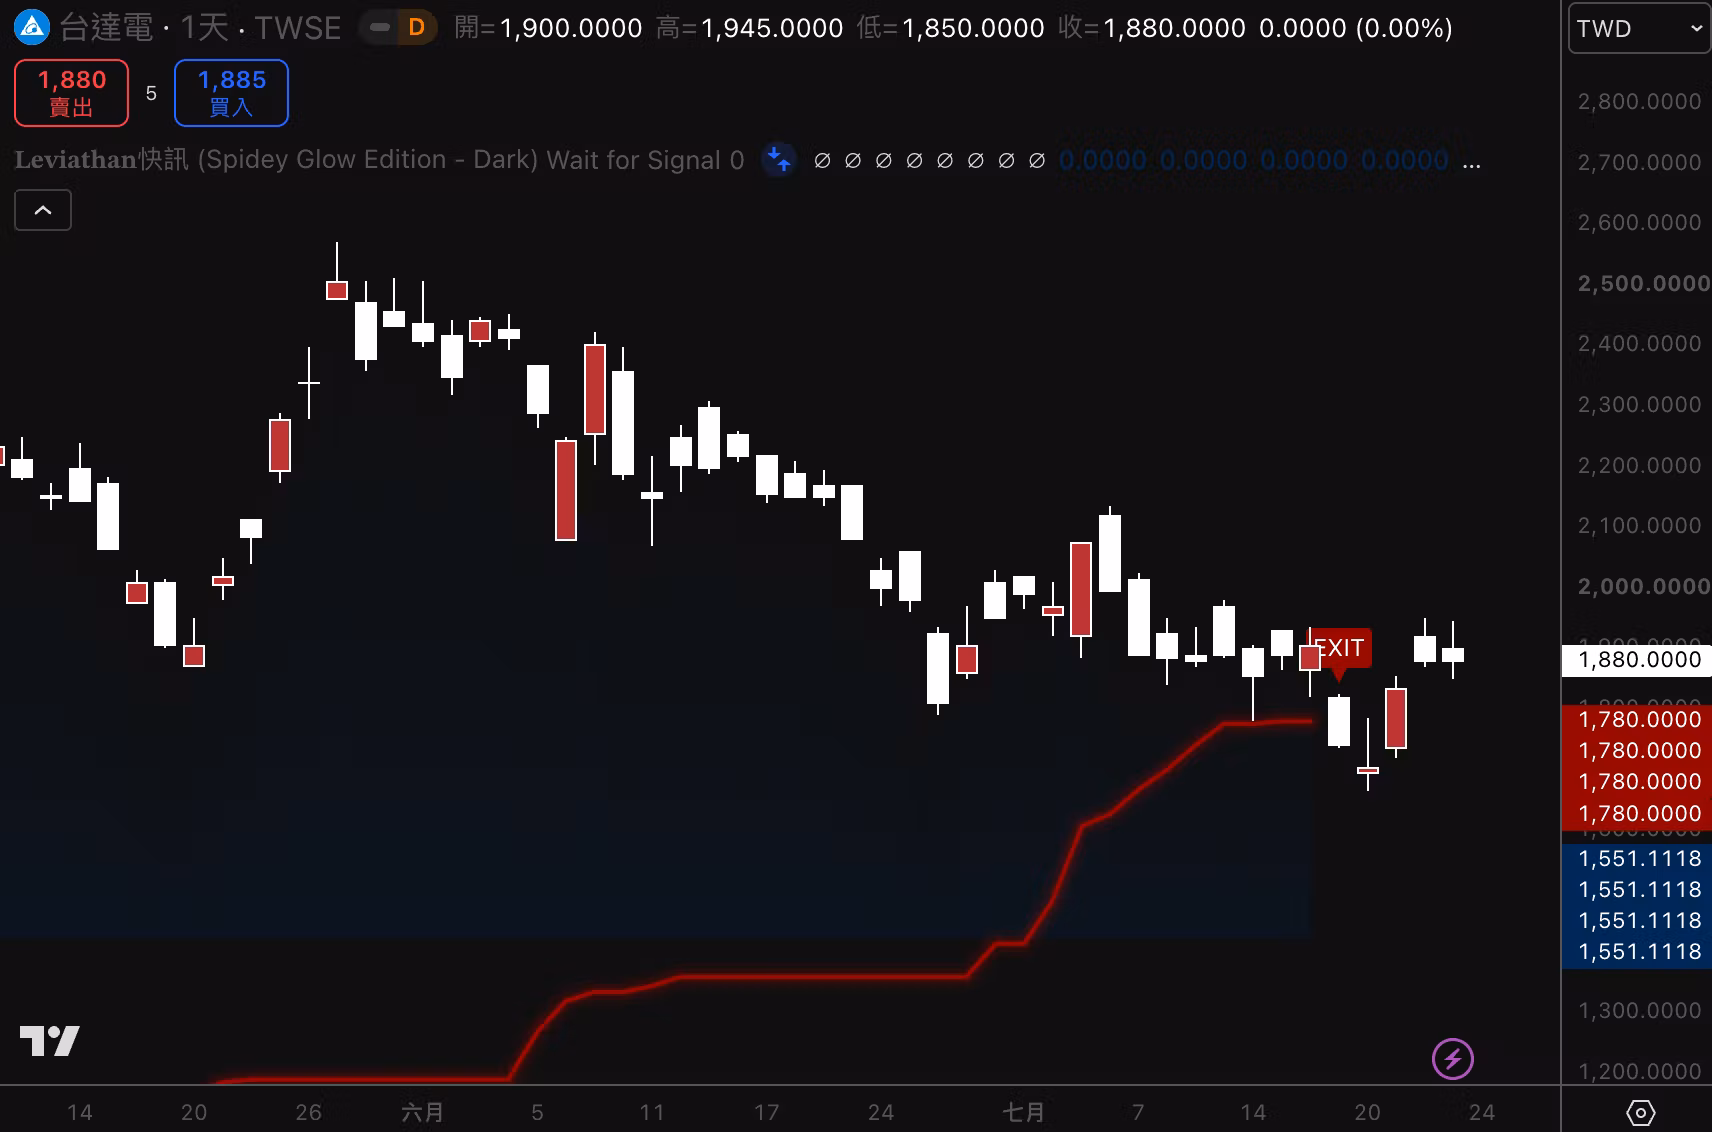The width and height of the screenshot is (1712, 1132).
Task: Click the 台達電 symbol logo icon
Action: 32,28
